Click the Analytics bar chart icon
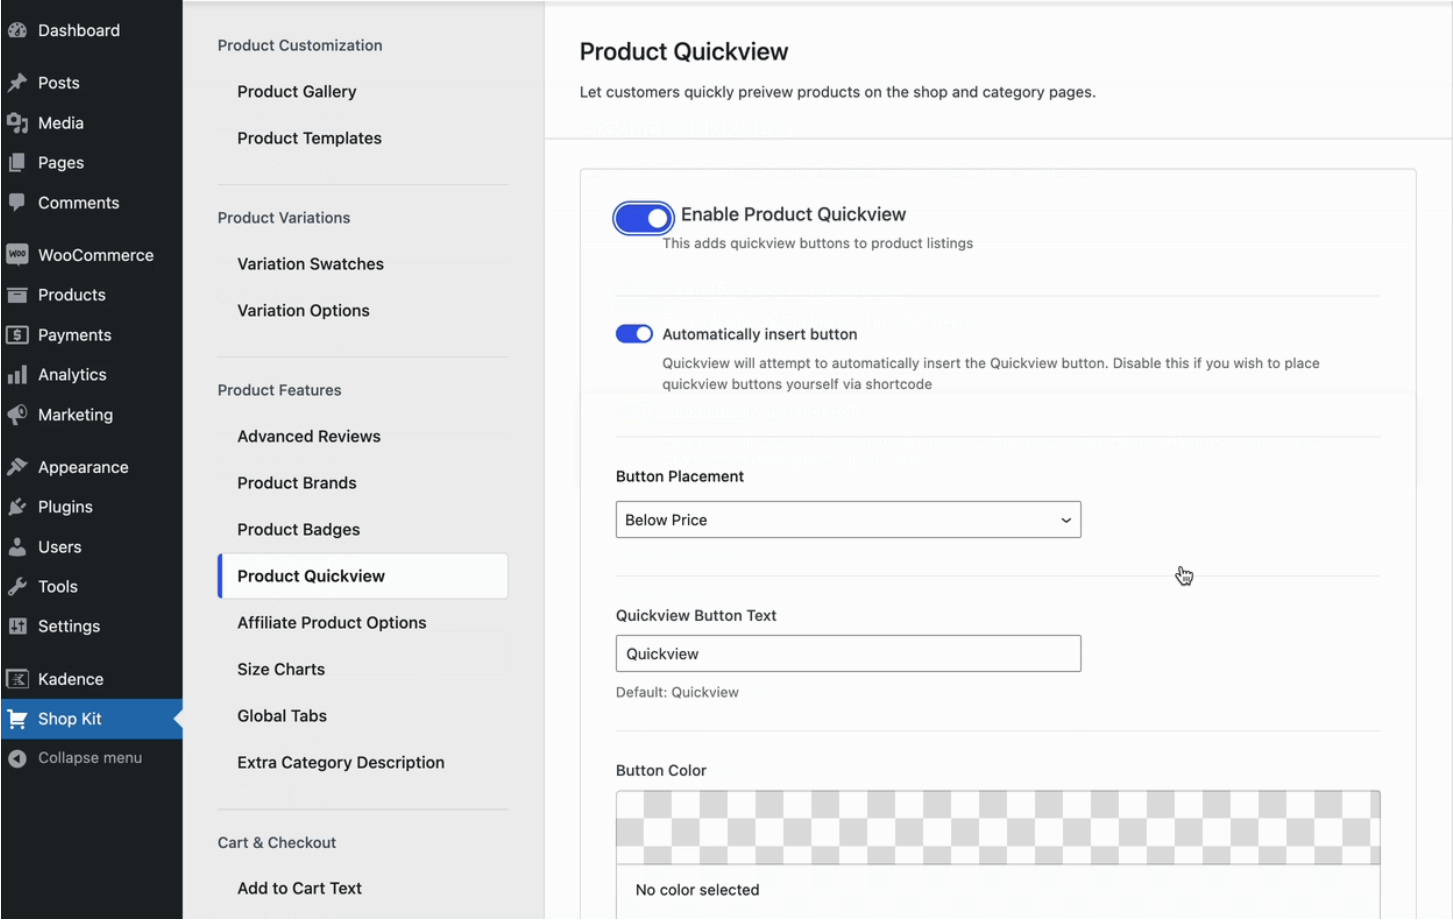This screenshot has width=1453, height=921. (17, 375)
